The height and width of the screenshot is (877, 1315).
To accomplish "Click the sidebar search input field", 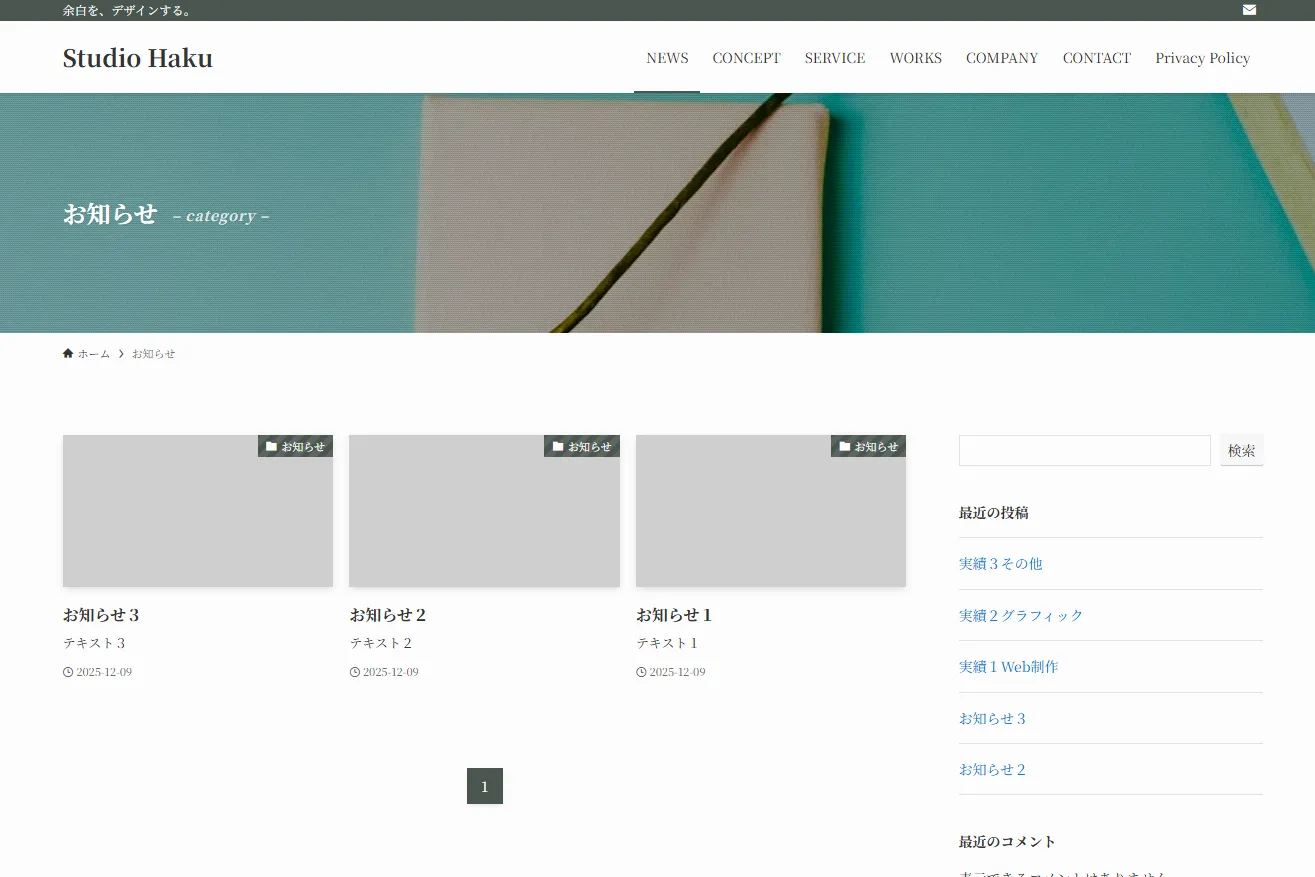I will (1084, 450).
